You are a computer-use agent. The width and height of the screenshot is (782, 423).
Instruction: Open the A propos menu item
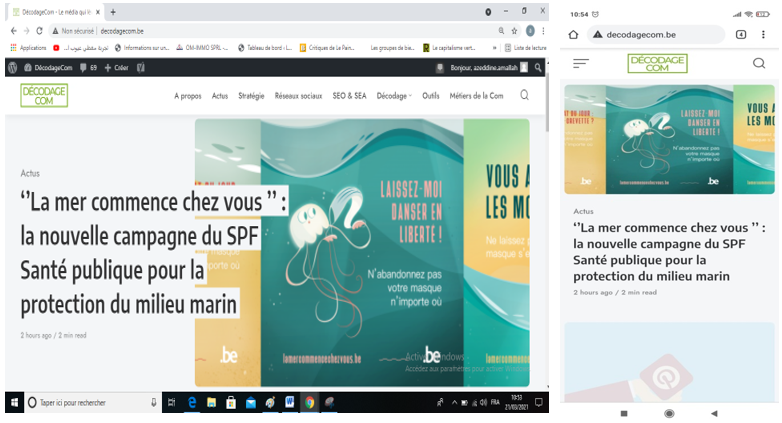(188, 96)
